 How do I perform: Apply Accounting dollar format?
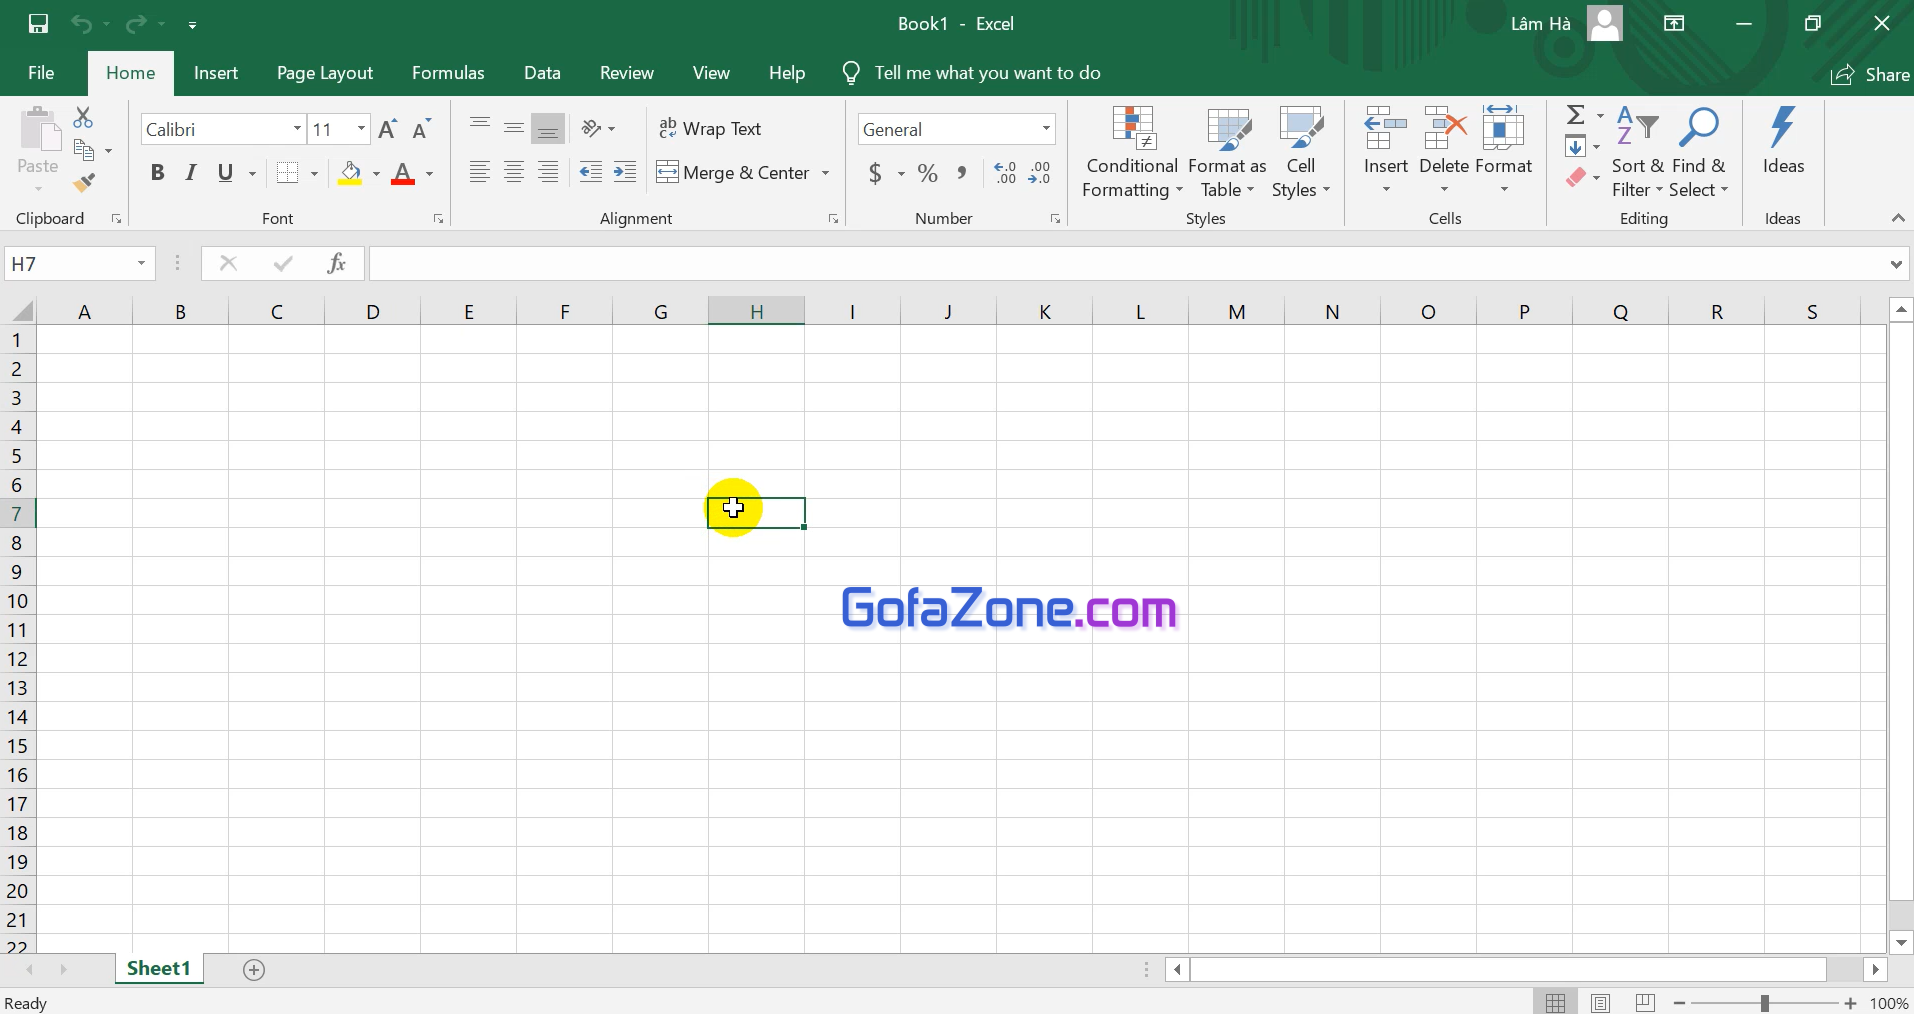(875, 173)
